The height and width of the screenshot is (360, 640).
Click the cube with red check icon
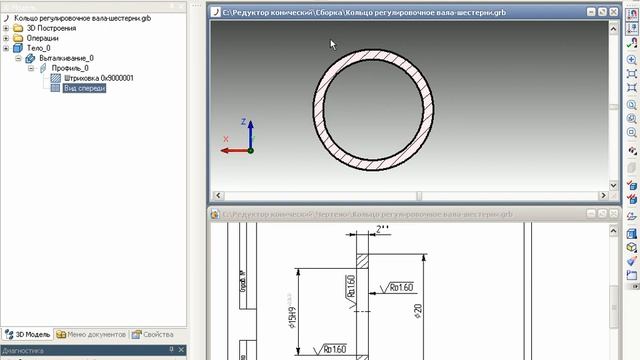pyautogui.click(x=632, y=185)
